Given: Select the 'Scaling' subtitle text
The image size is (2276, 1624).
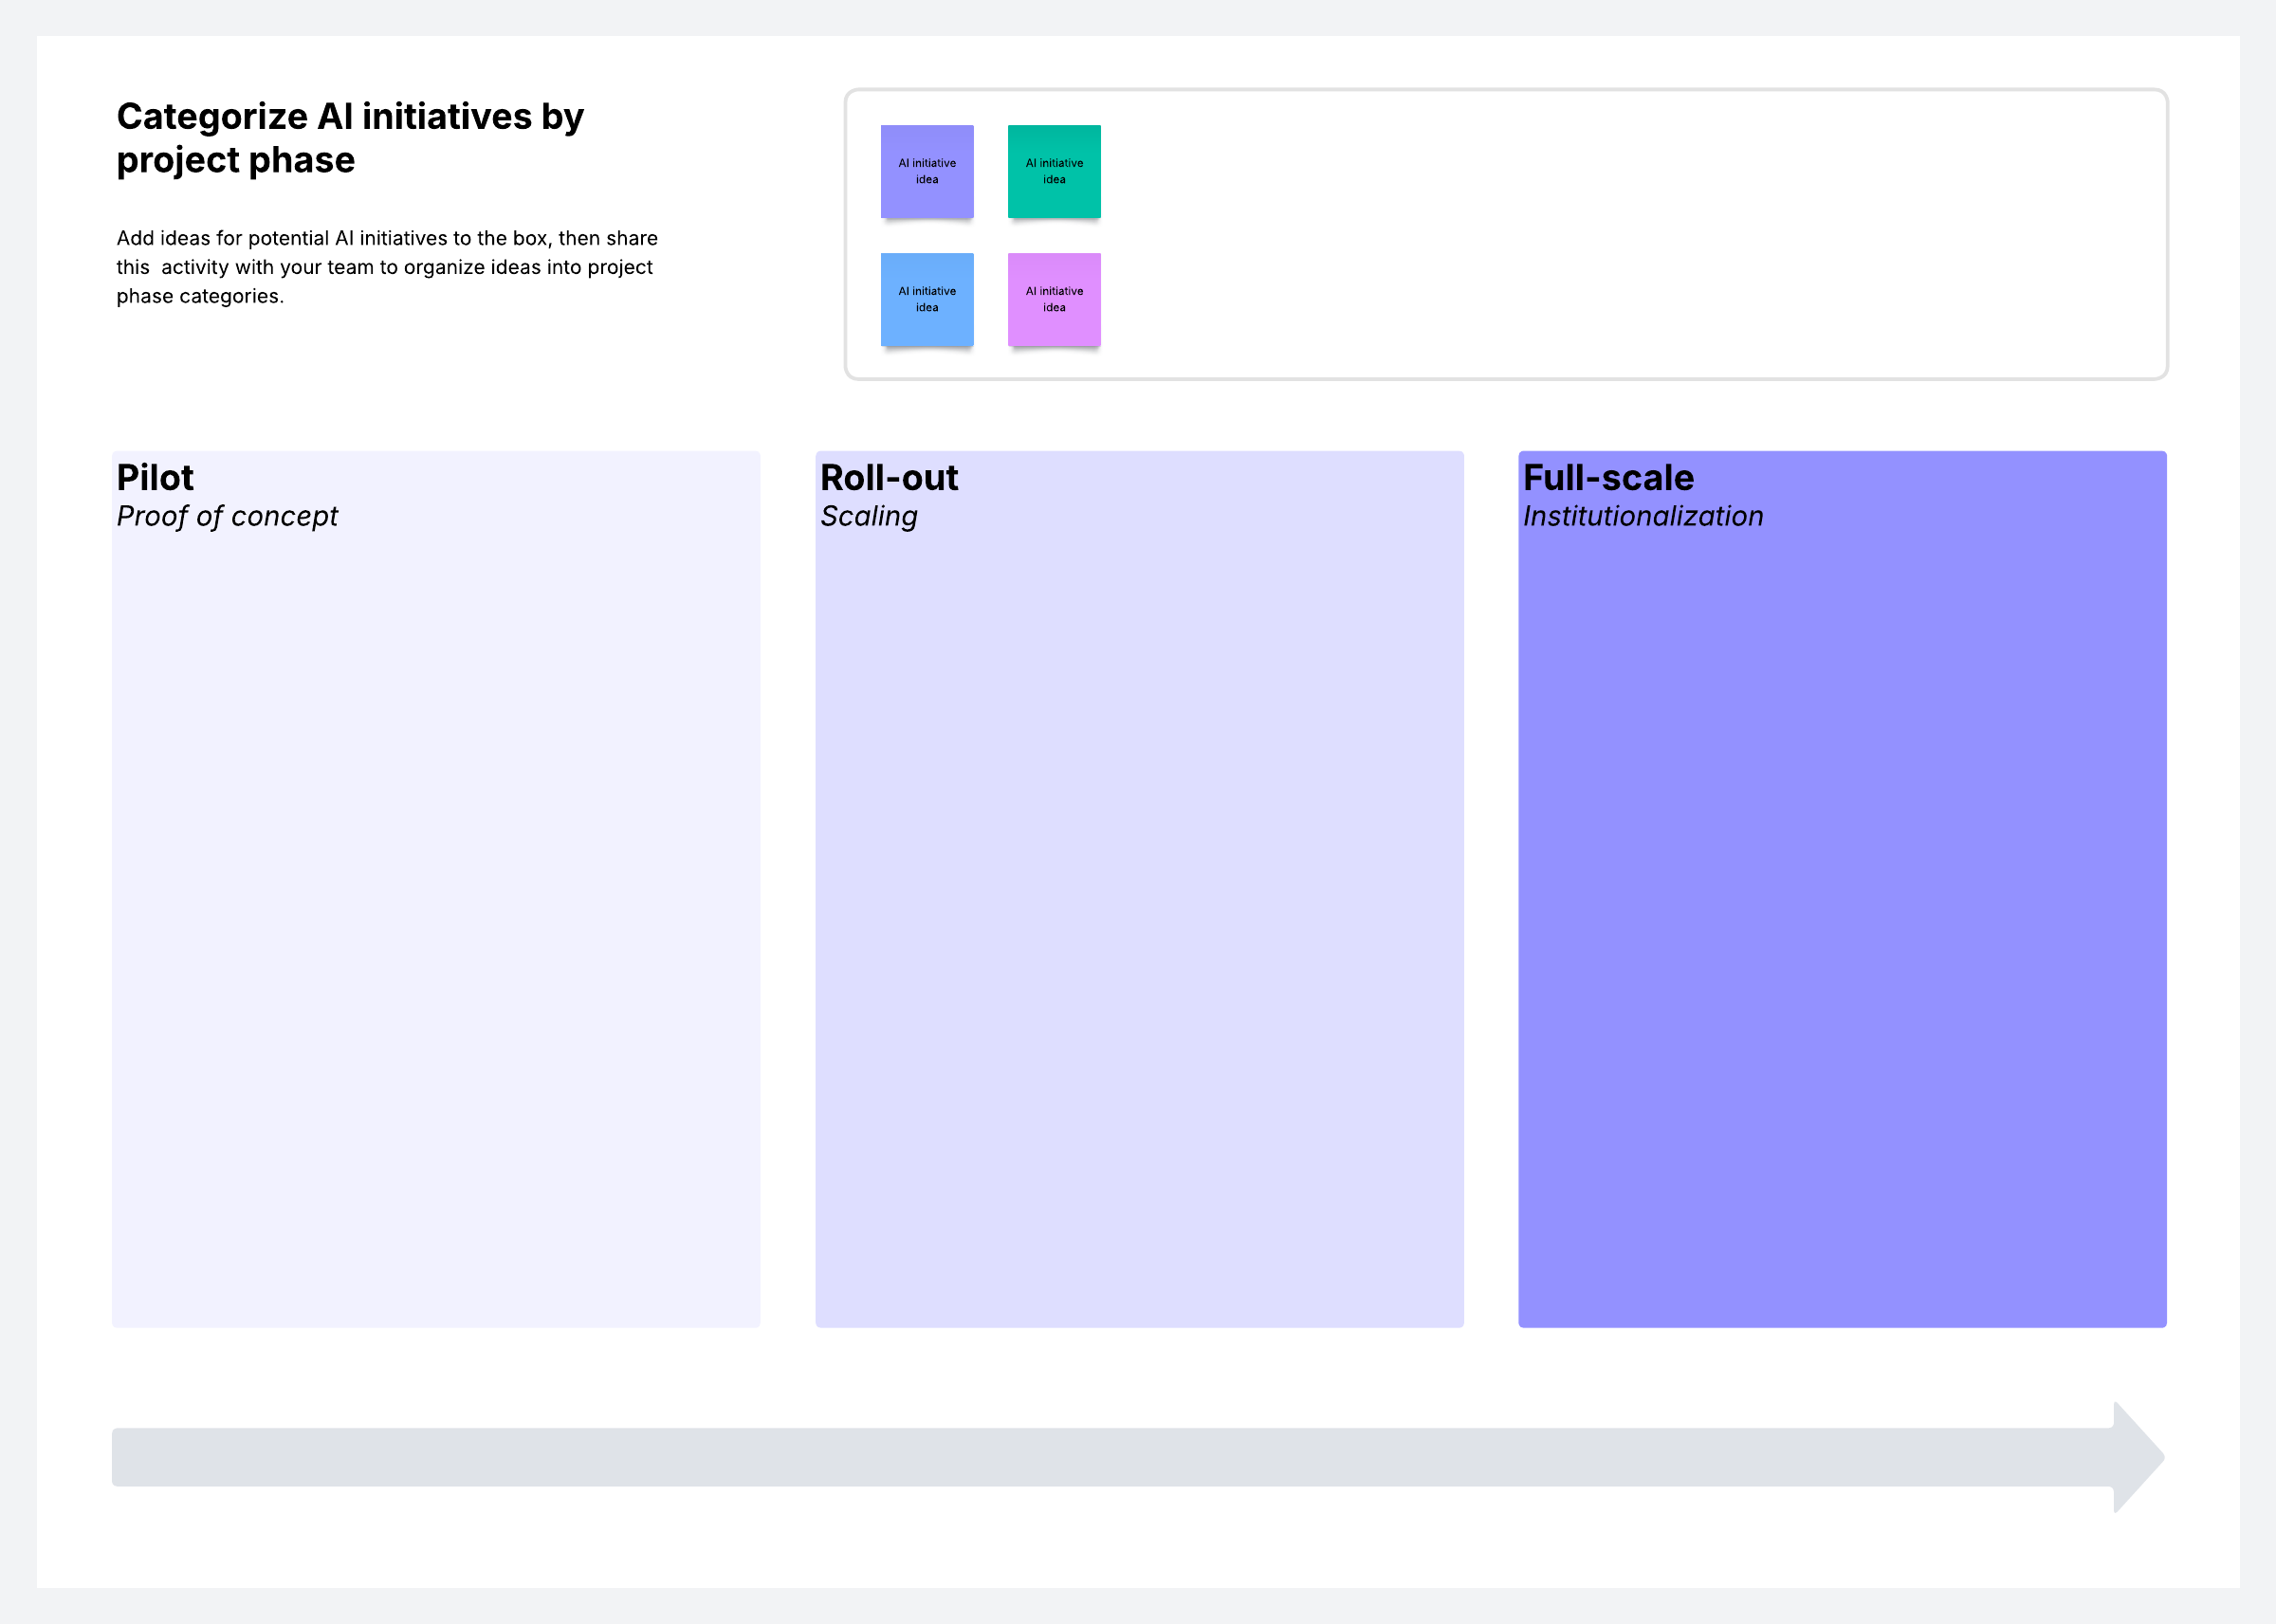Looking at the screenshot, I should (x=868, y=516).
